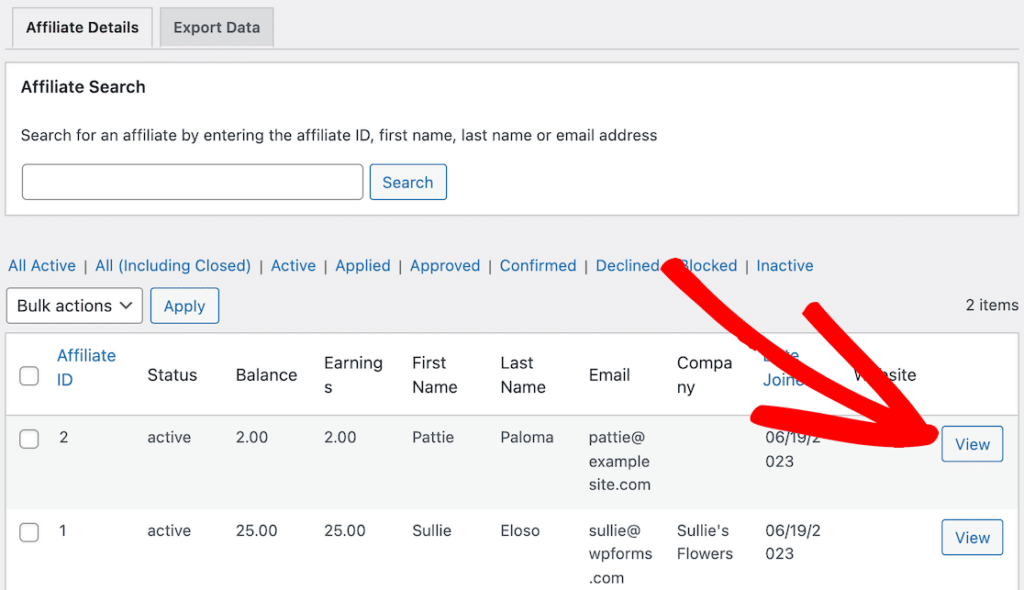Image resolution: width=1024 pixels, height=590 pixels.
Task: Switch to the Export Data tab
Action: coord(216,27)
